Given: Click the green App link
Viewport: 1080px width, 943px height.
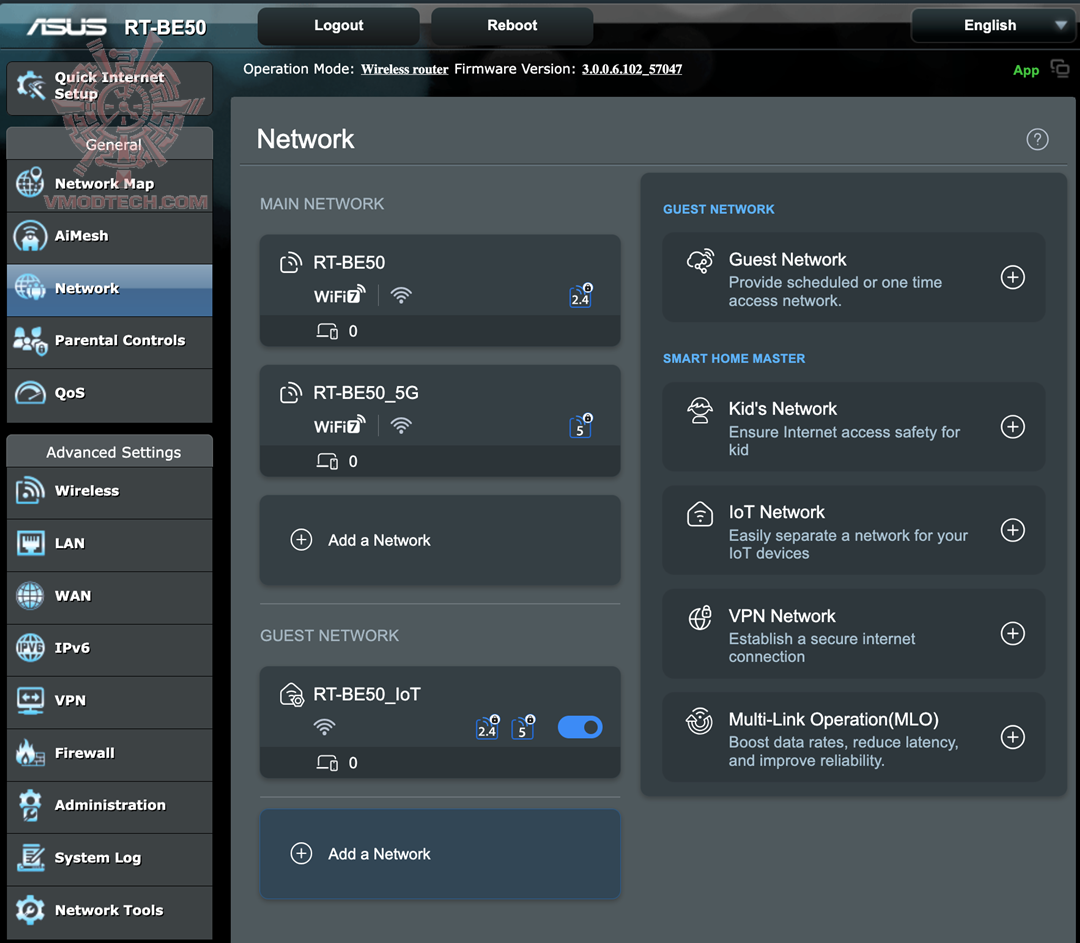Looking at the screenshot, I should 1026,70.
